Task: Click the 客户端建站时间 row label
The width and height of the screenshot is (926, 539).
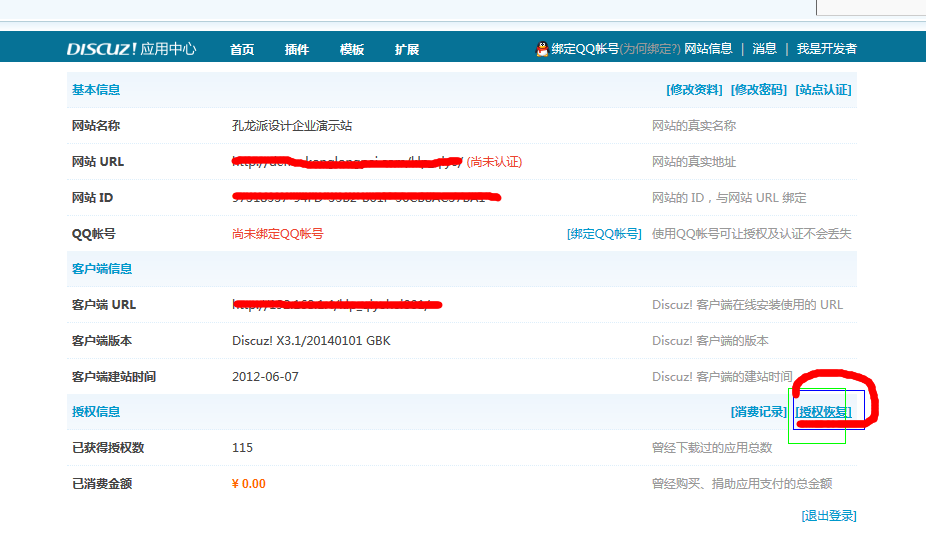Action: pyautogui.click(x=113, y=377)
